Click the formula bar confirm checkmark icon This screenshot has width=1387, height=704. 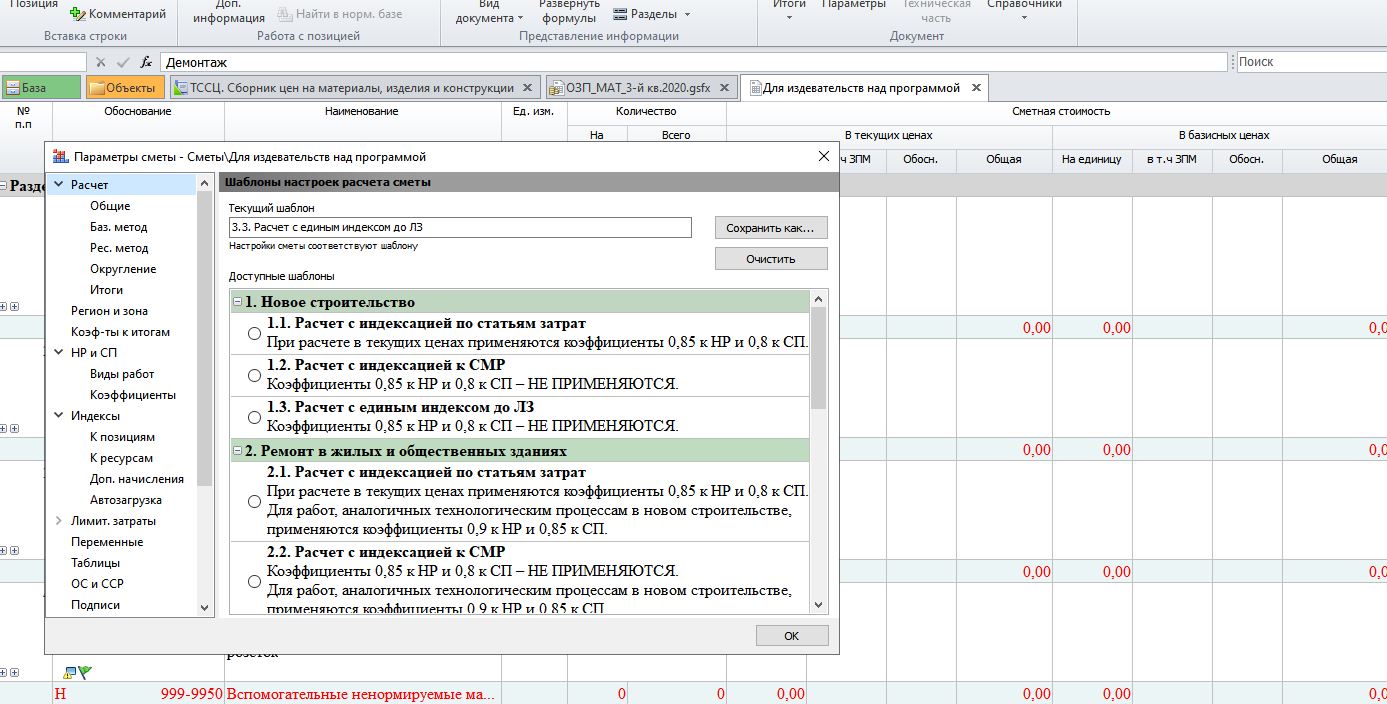coord(123,62)
